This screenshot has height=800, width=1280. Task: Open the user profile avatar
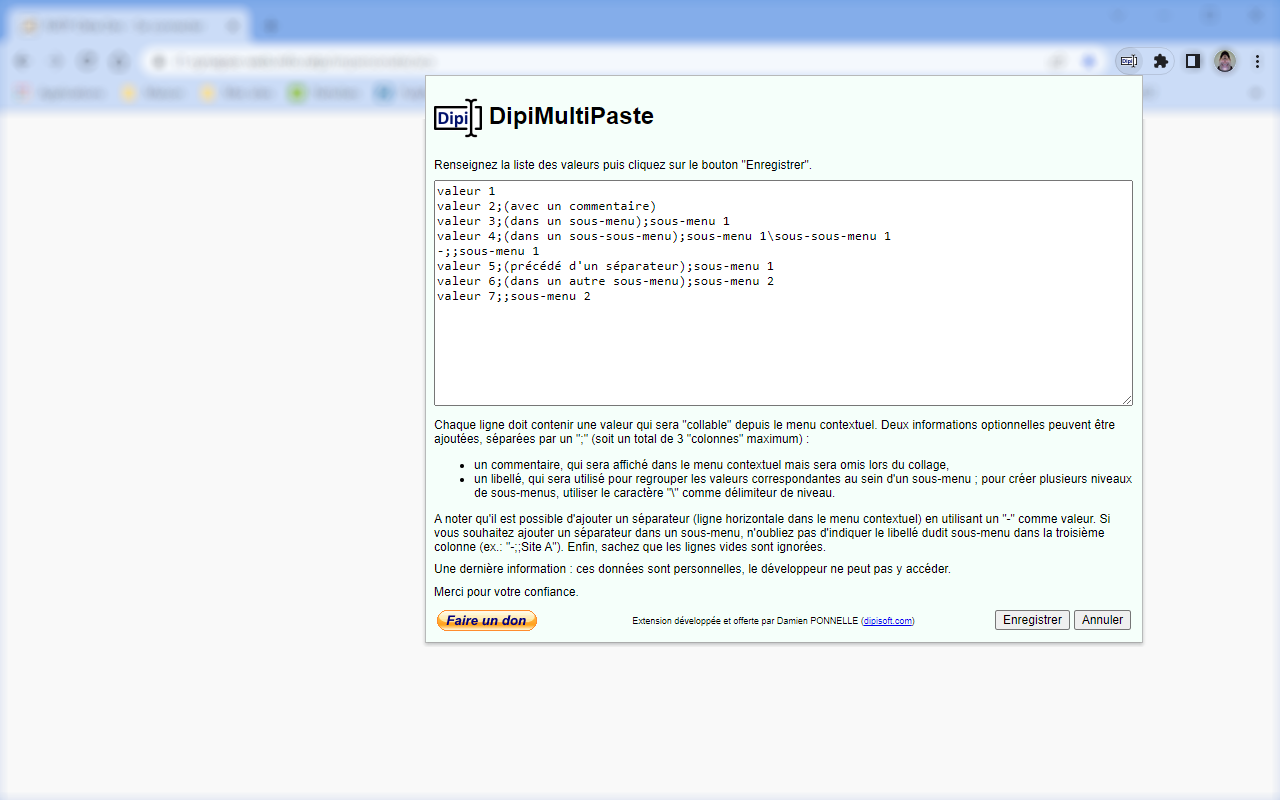point(1225,61)
